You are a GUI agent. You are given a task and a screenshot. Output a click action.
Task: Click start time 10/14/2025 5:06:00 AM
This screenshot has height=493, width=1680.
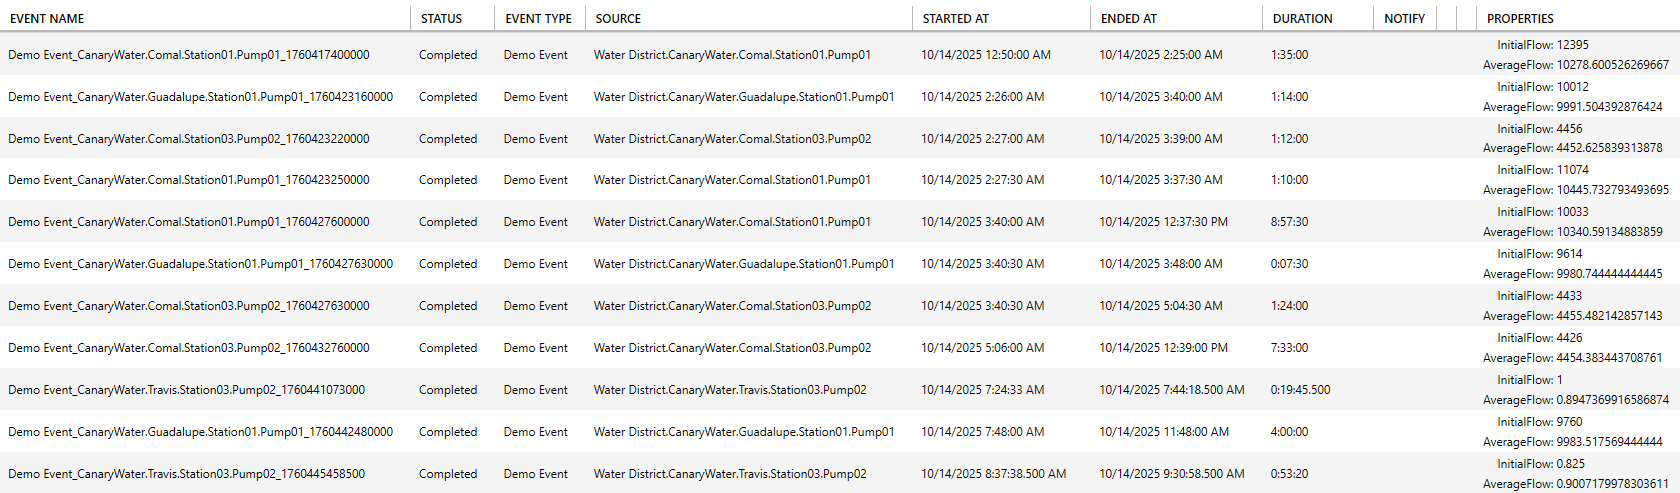pos(982,348)
